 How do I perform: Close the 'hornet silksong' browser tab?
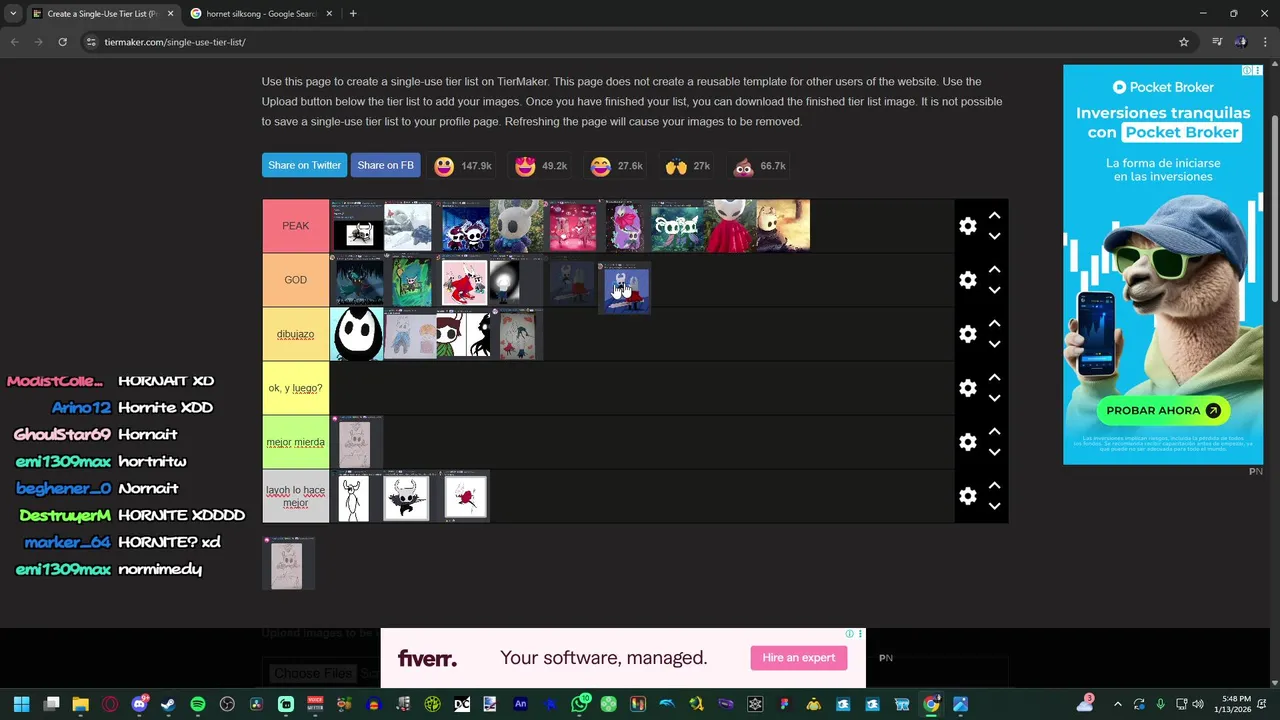click(329, 14)
